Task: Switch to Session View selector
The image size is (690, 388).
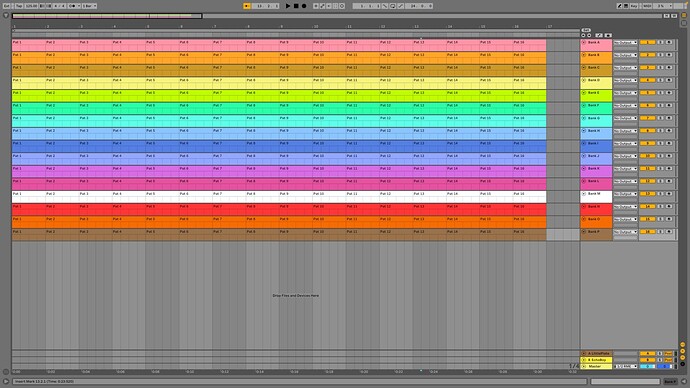Action: [684, 23]
